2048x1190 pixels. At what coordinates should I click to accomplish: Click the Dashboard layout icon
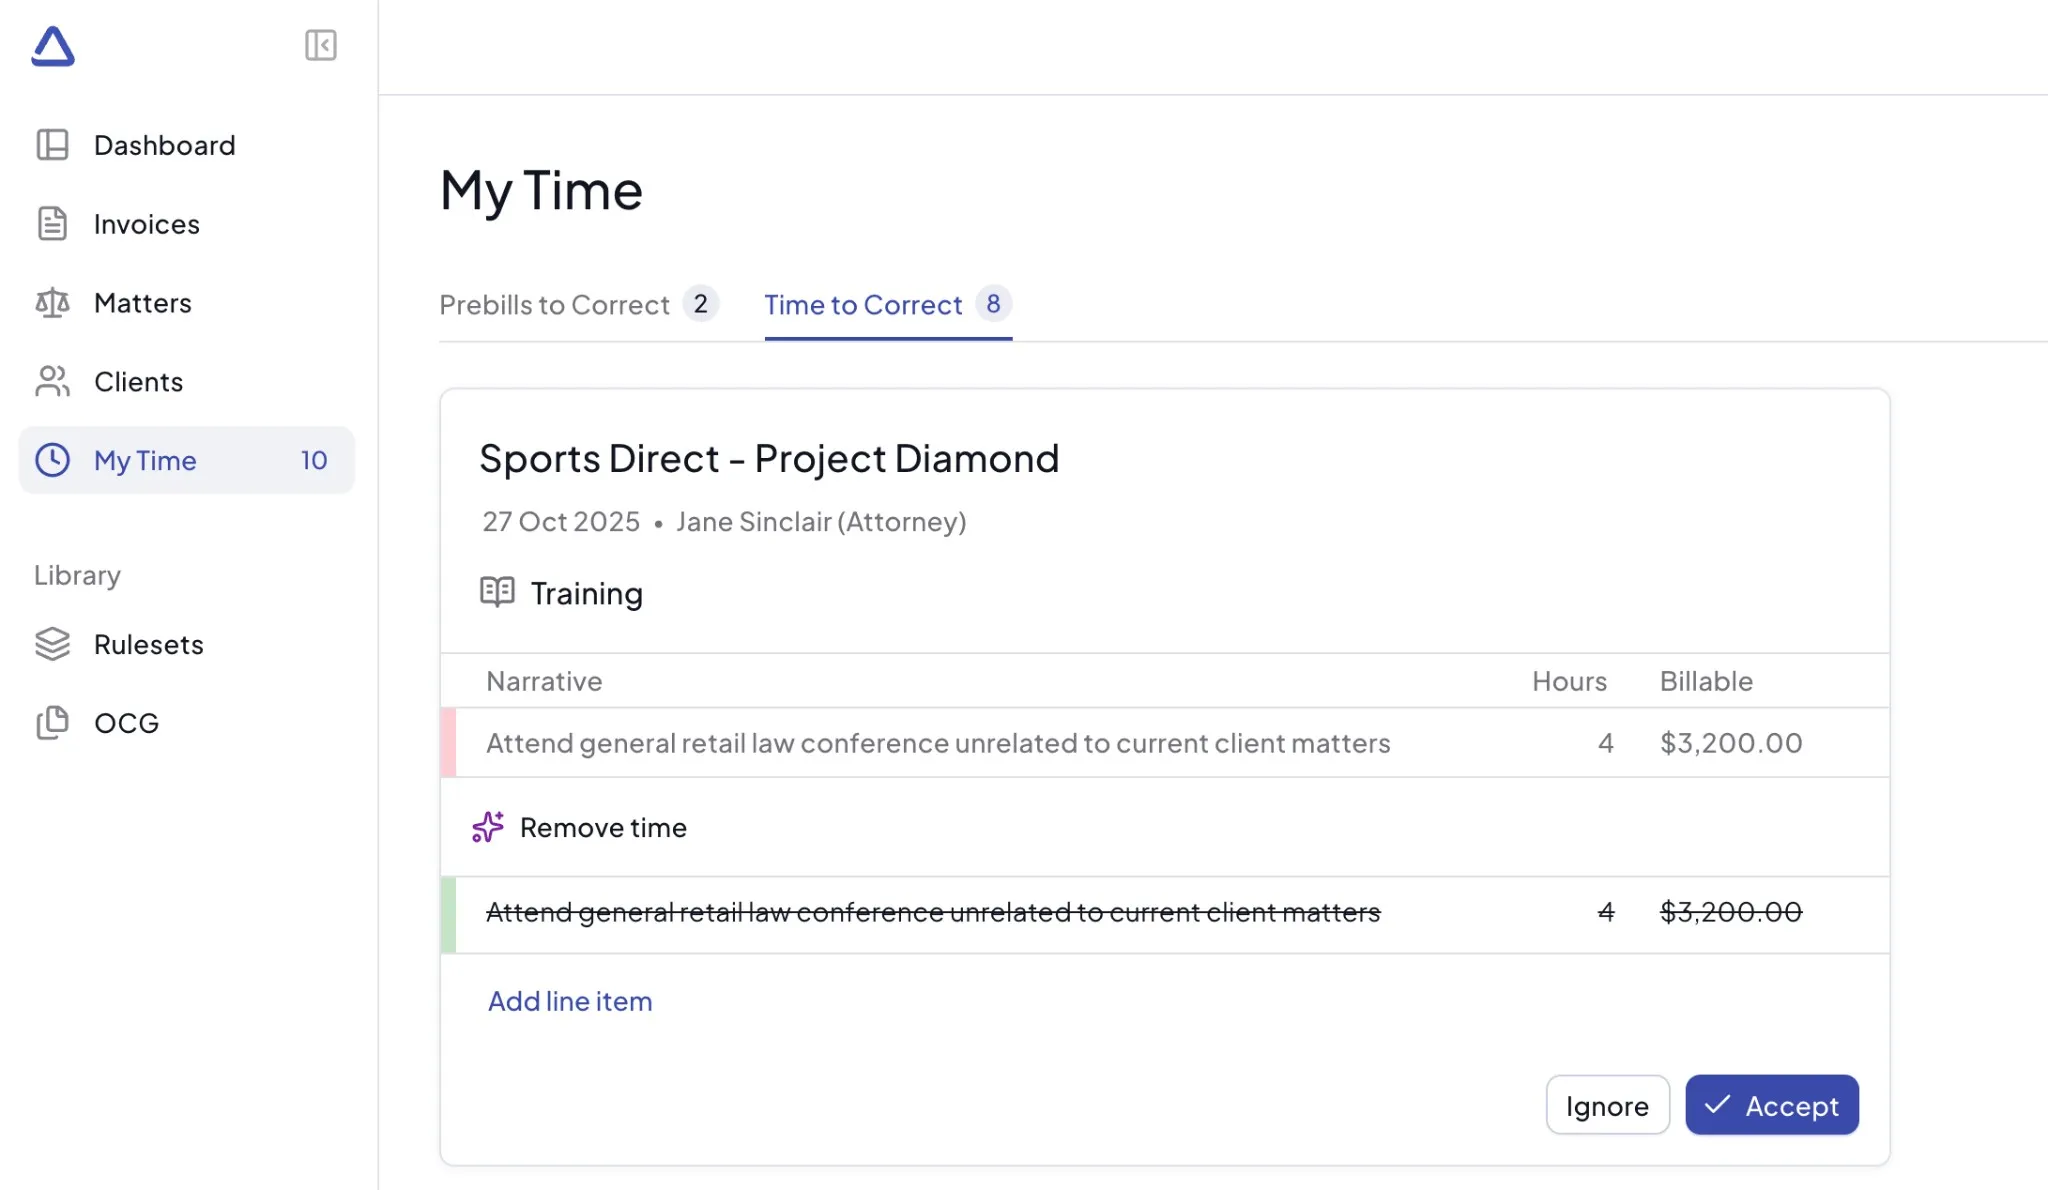pos(52,145)
